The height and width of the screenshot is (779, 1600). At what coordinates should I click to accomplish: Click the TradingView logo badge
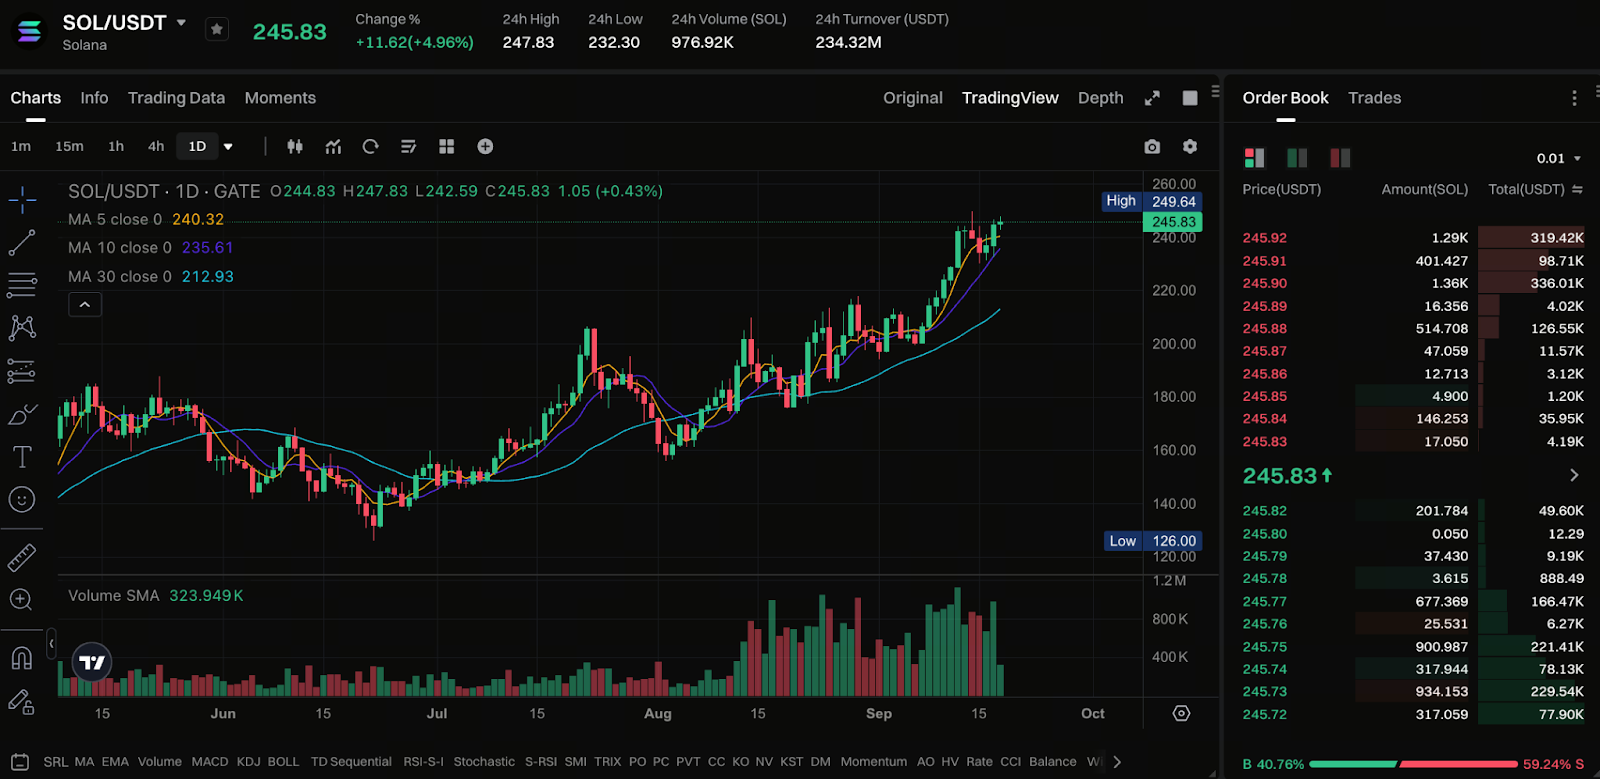click(x=92, y=662)
